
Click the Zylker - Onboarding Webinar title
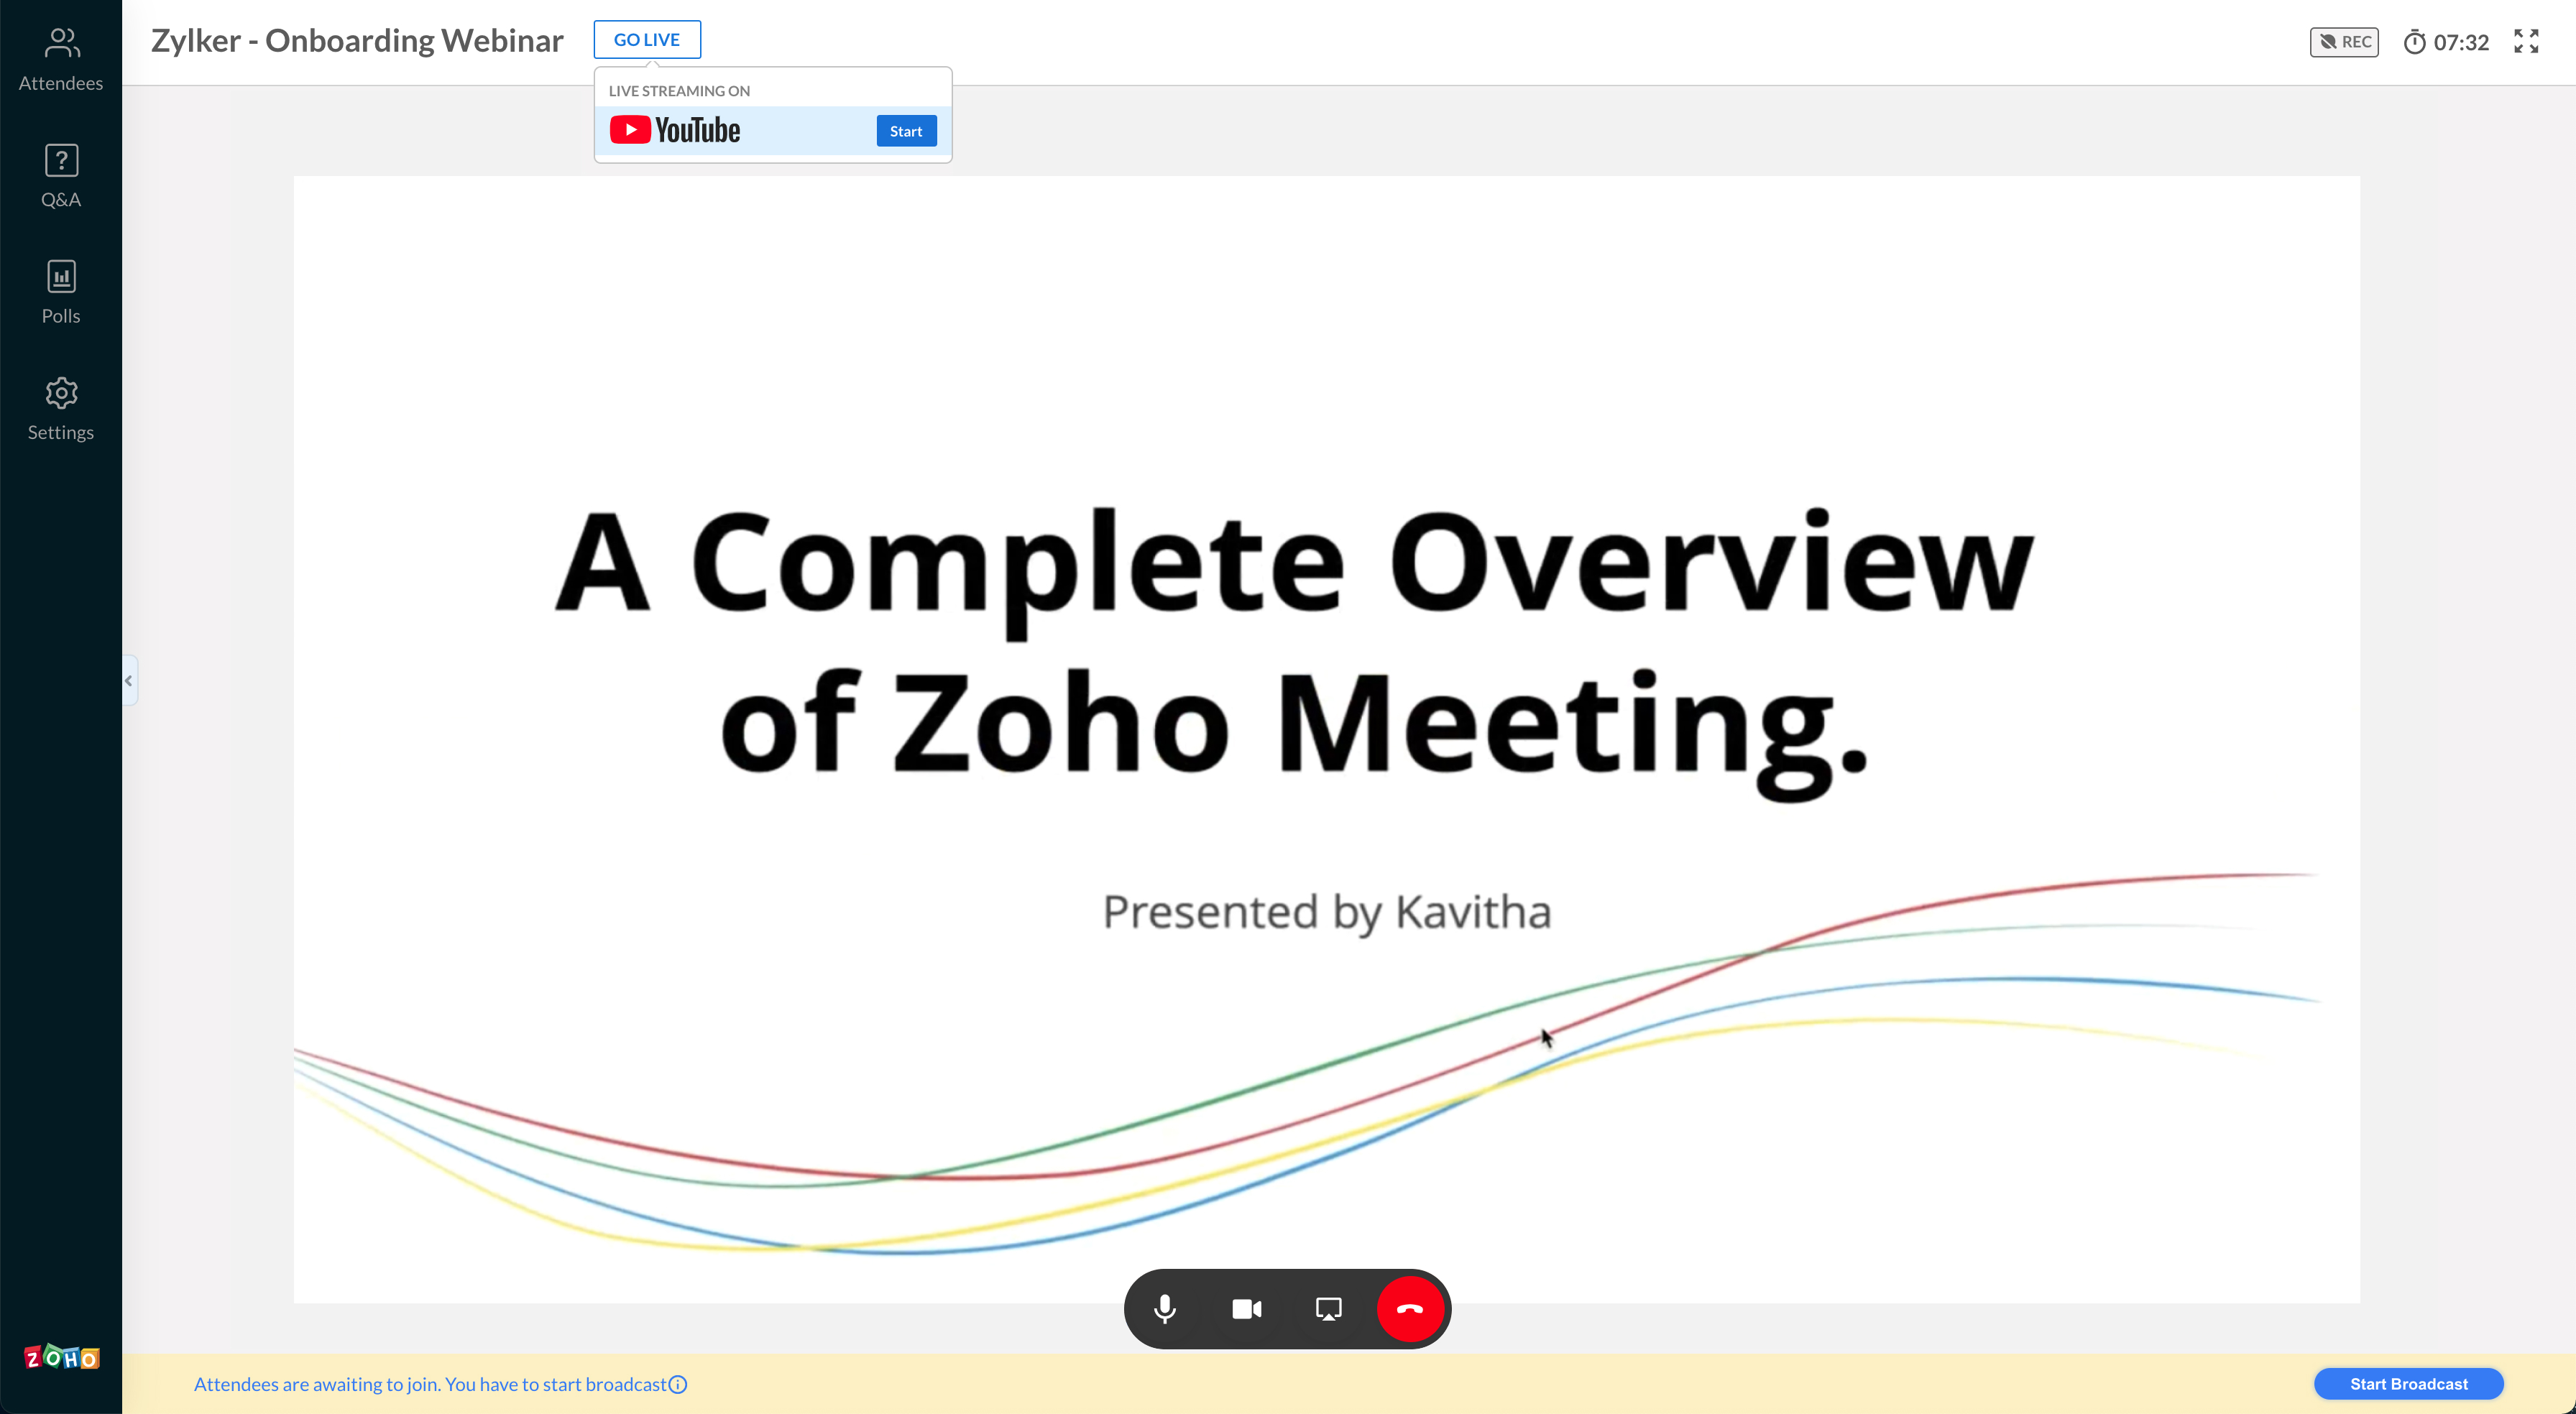[357, 40]
